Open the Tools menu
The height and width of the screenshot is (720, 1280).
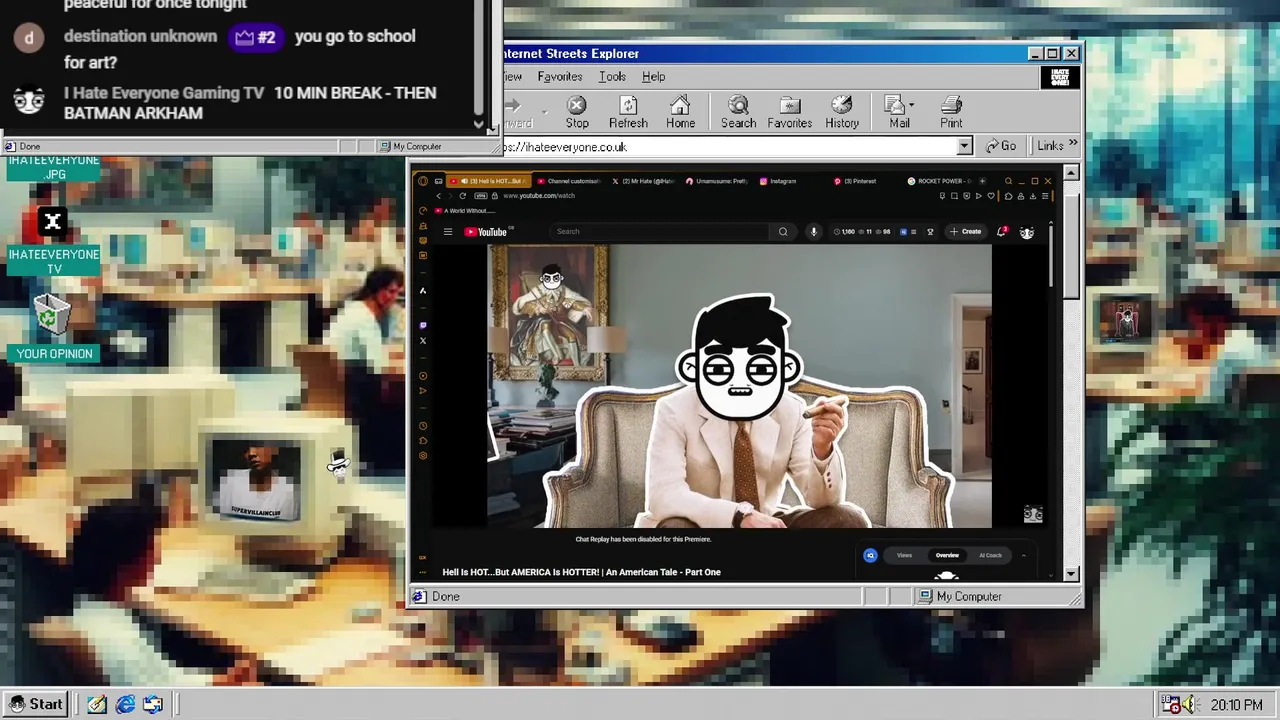coord(612,77)
